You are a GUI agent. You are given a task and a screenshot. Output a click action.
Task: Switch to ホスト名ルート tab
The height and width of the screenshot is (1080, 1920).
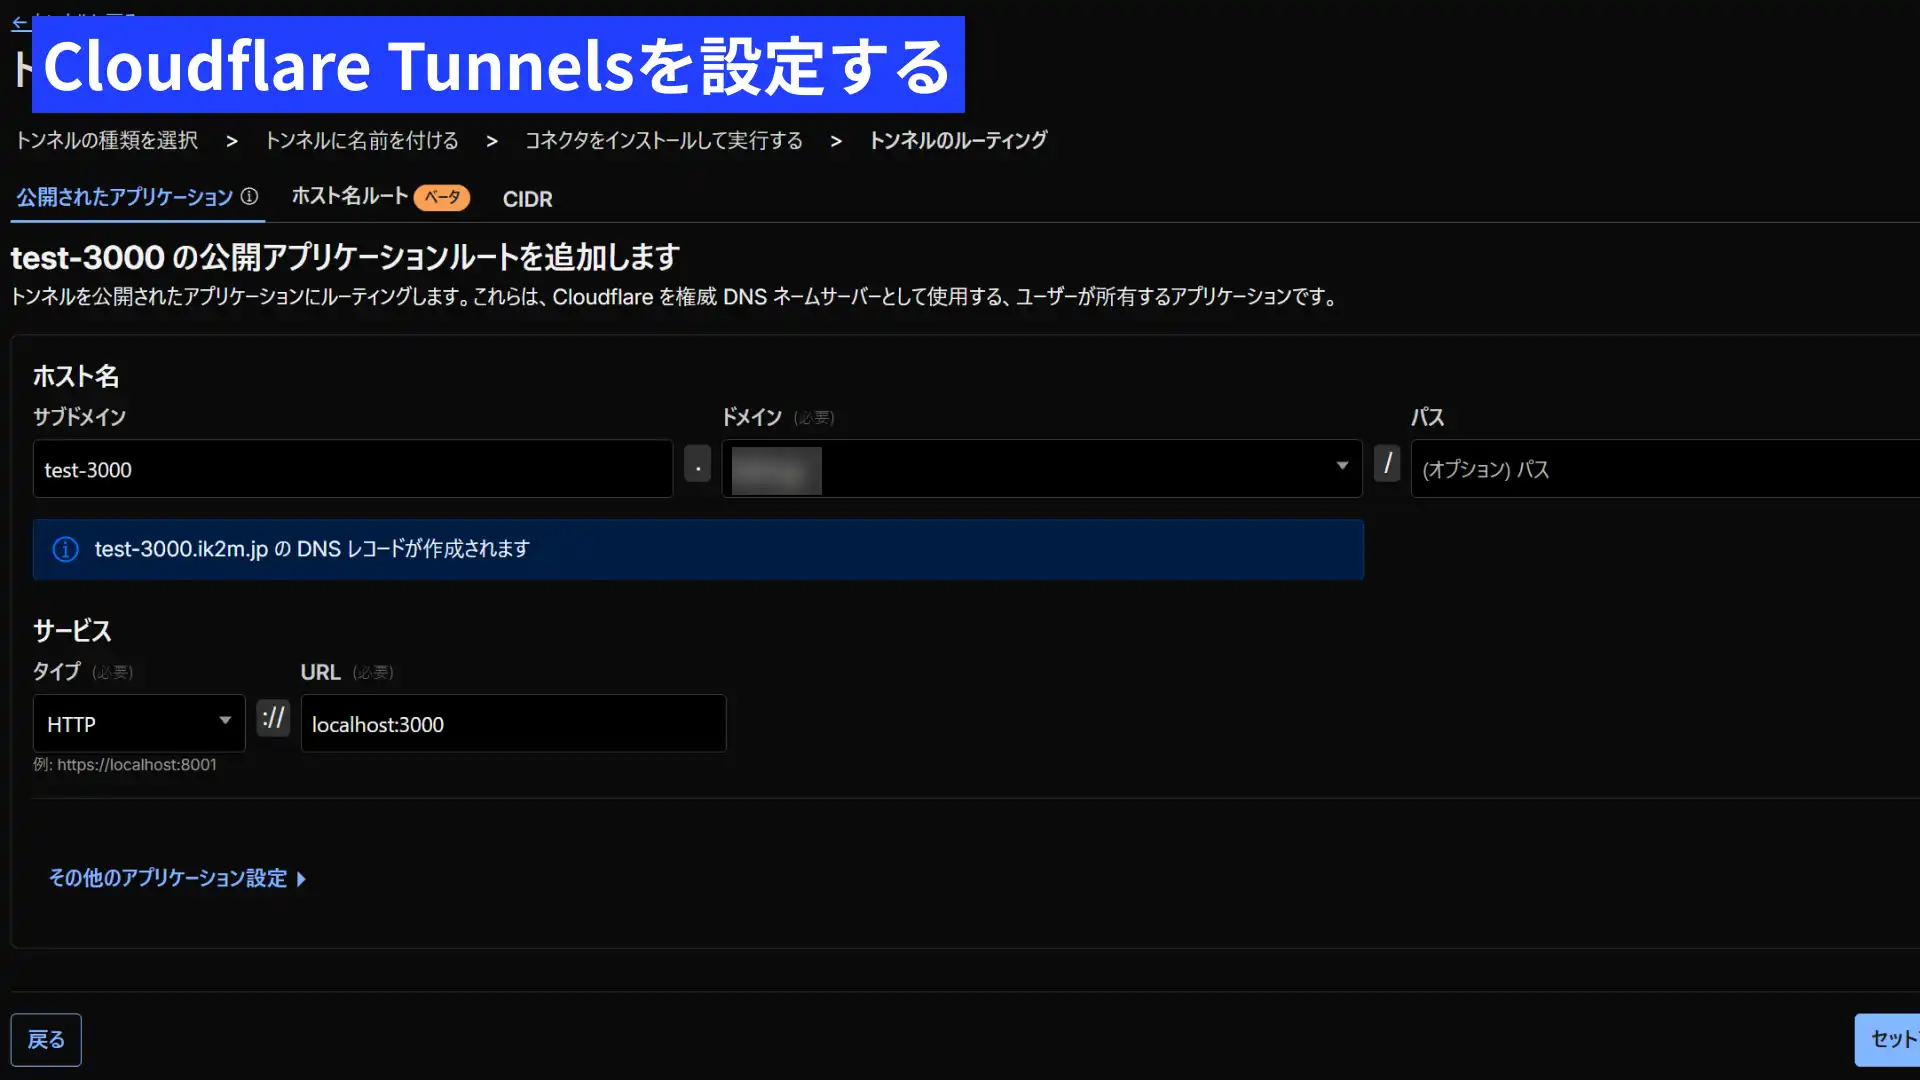[350, 197]
